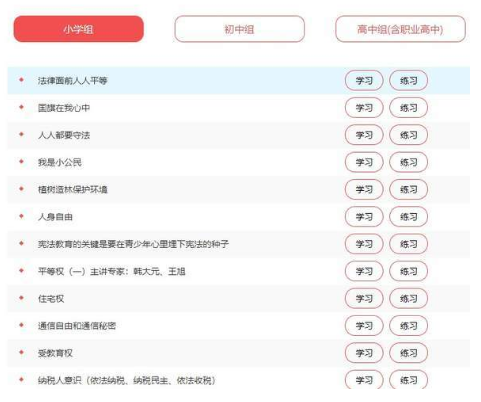
Task: Open 练习 for 平等权（一）lesson
Action: 408,271
